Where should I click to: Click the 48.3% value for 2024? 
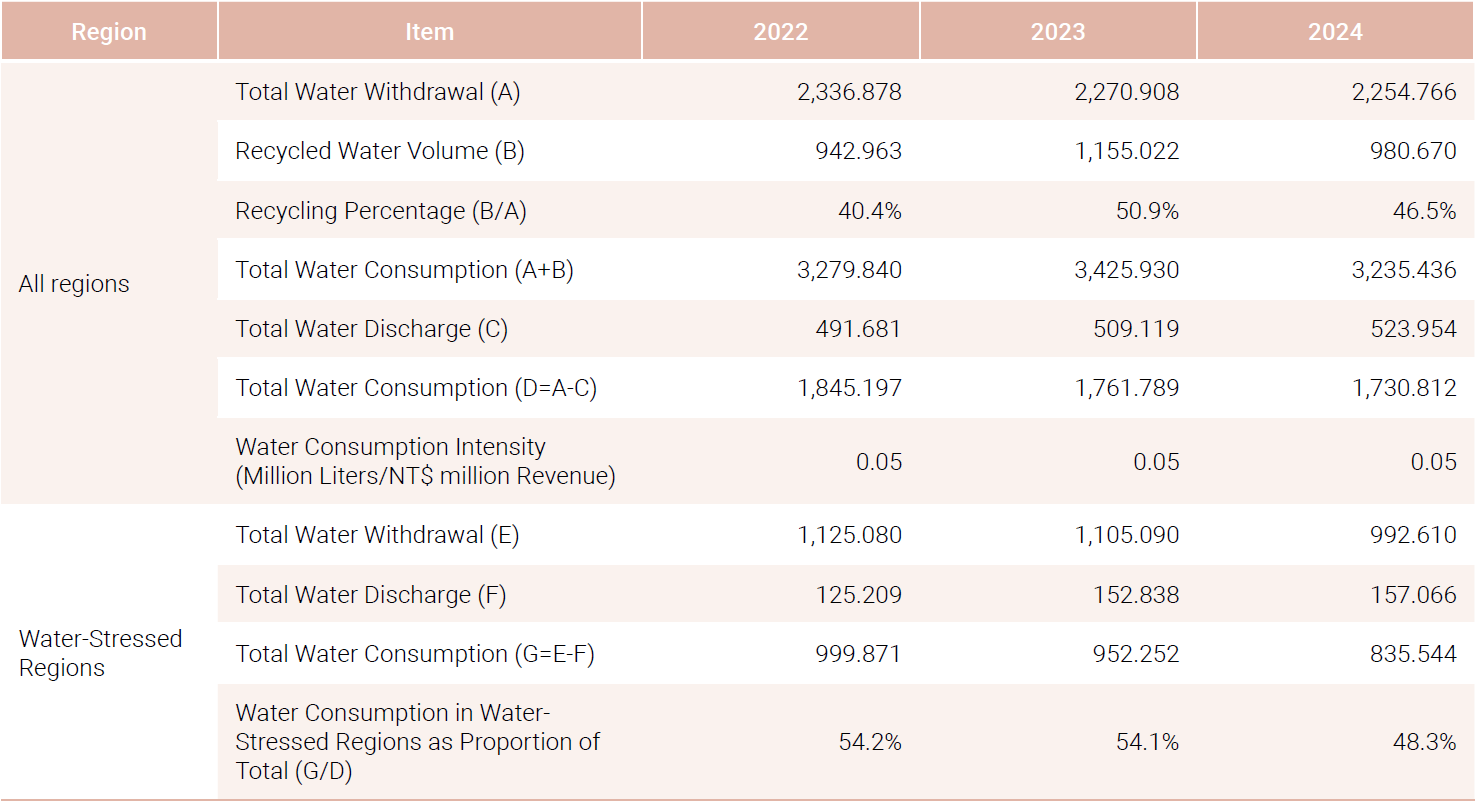[1425, 742]
